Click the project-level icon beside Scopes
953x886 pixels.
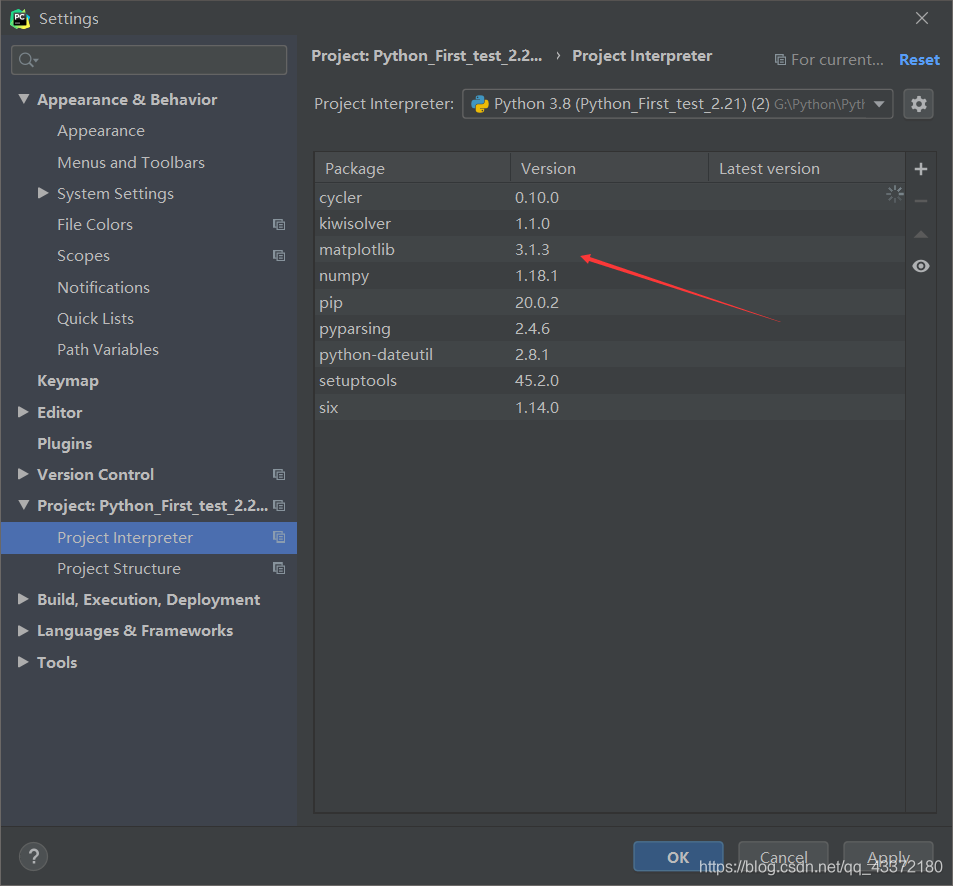[279, 256]
